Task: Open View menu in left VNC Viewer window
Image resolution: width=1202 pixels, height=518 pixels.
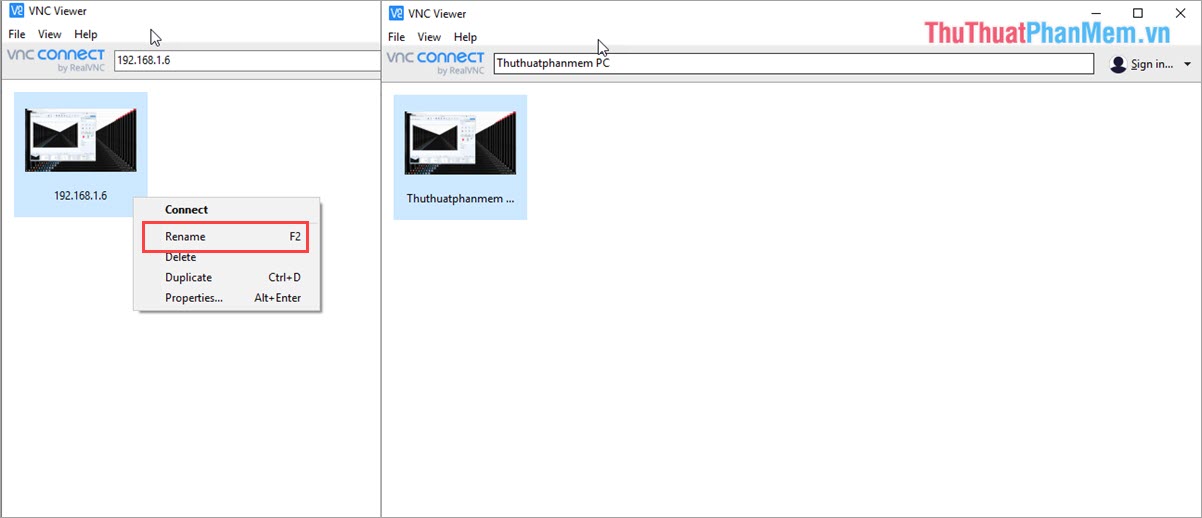Action: point(50,34)
